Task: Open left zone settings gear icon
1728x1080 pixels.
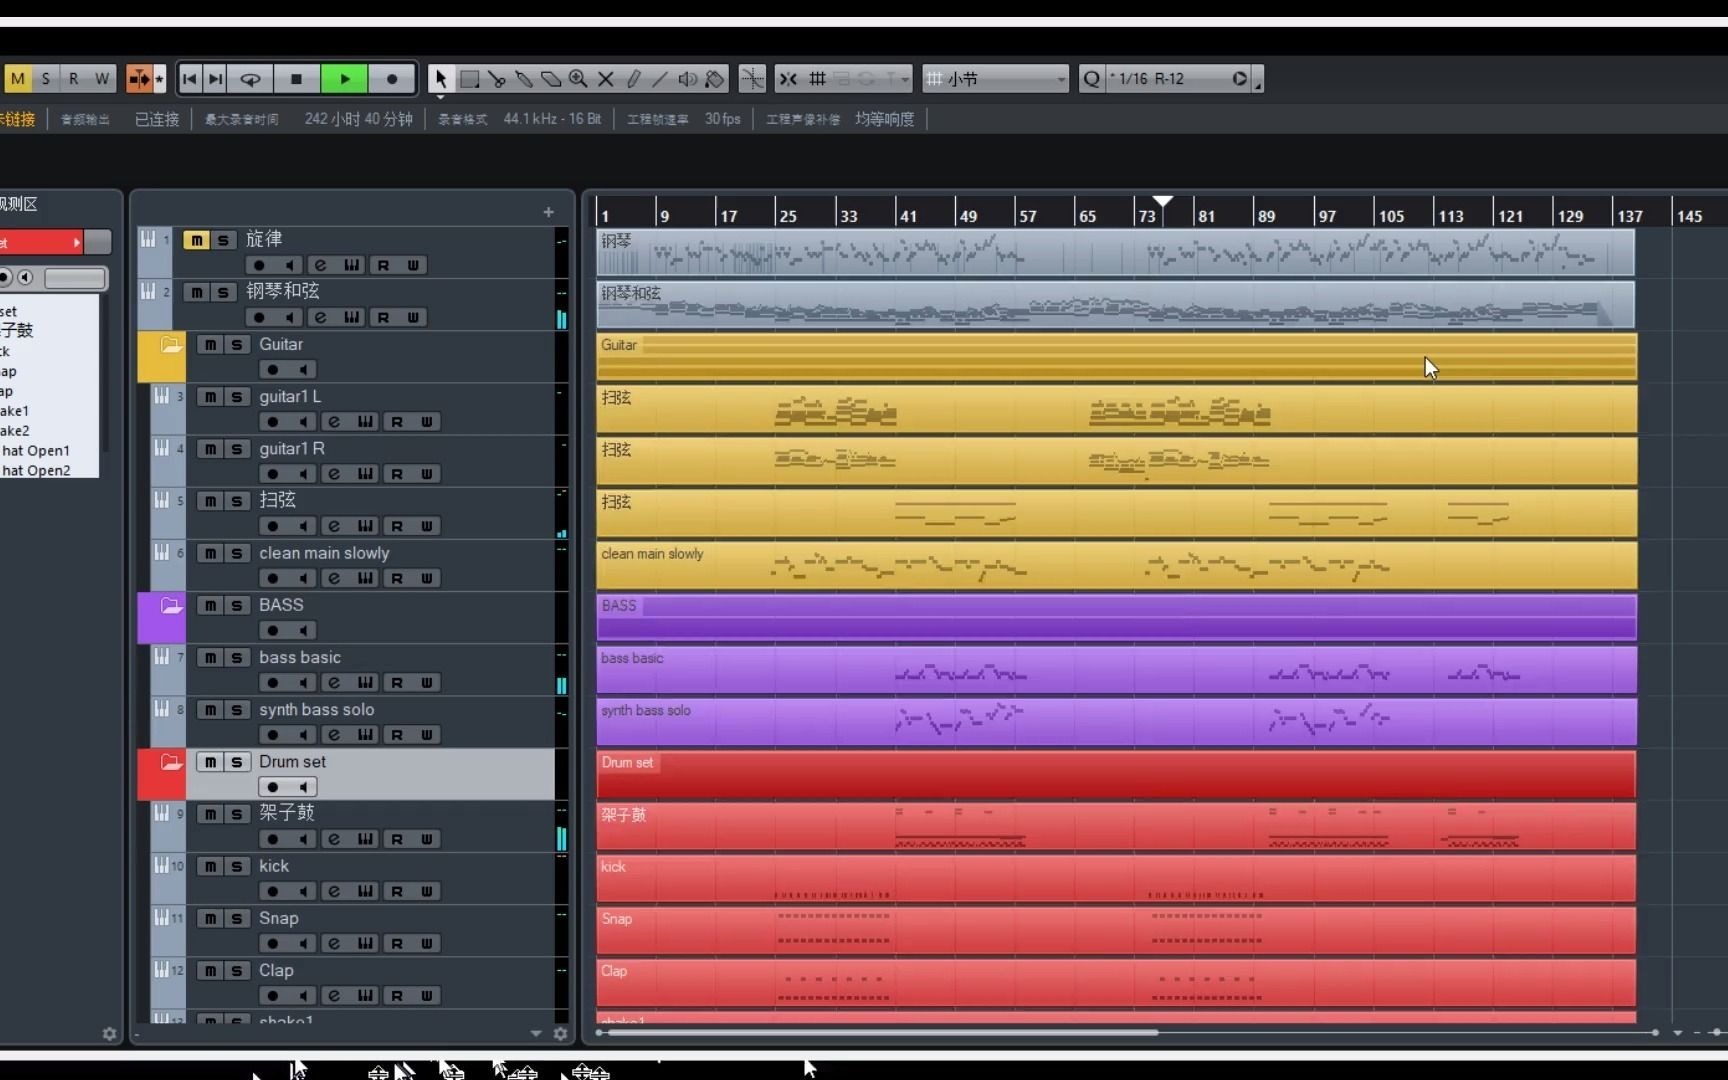Action: tap(109, 1034)
